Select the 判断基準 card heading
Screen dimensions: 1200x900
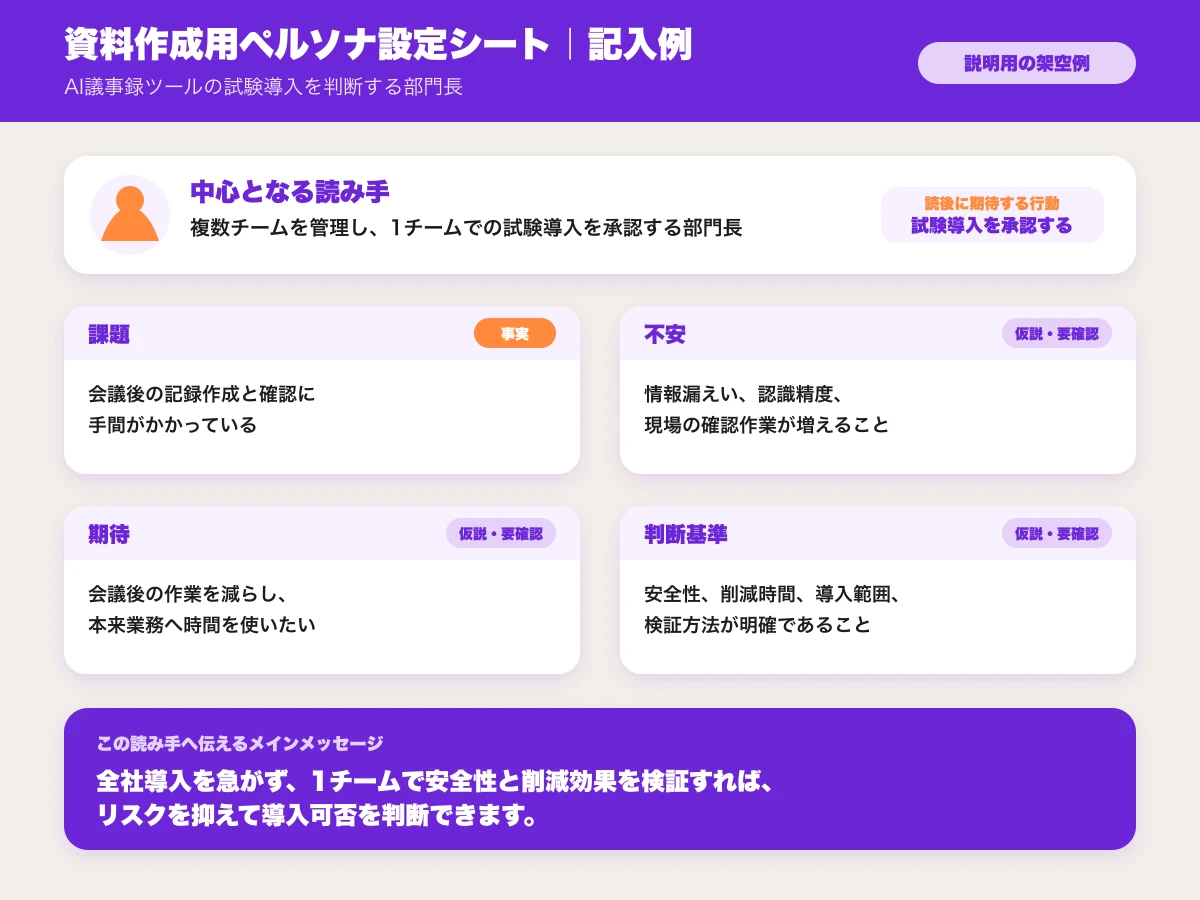pos(686,535)
